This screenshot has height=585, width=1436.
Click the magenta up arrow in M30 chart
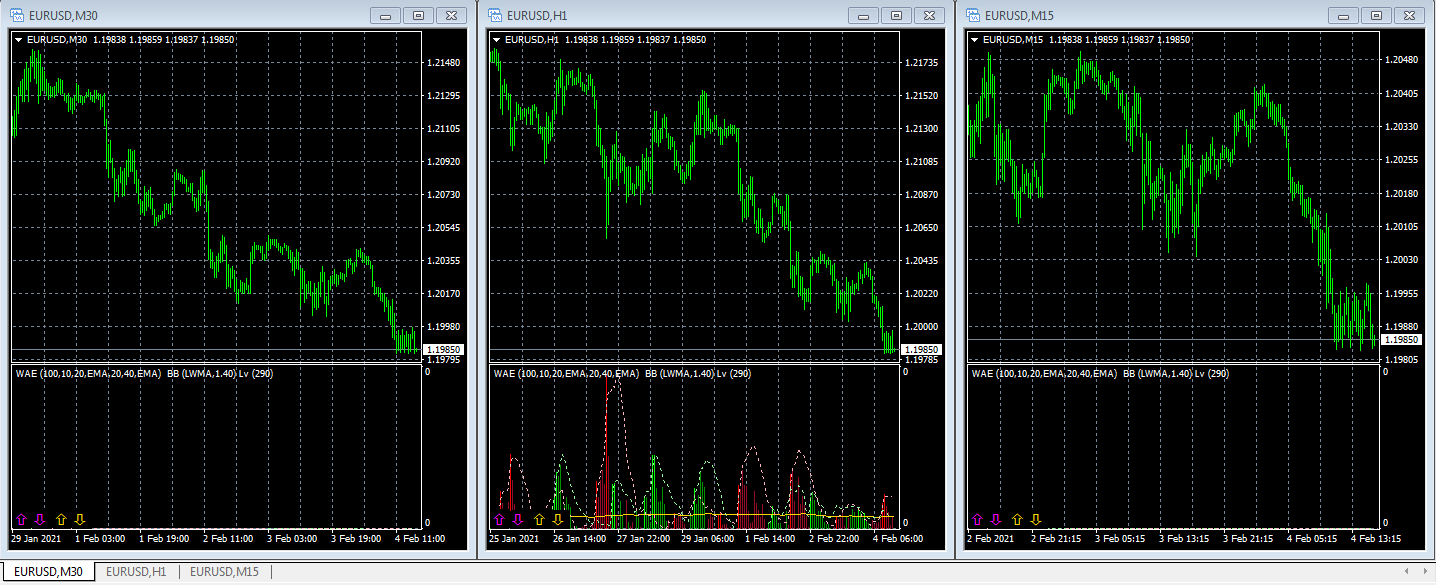(x=21, y=520)
